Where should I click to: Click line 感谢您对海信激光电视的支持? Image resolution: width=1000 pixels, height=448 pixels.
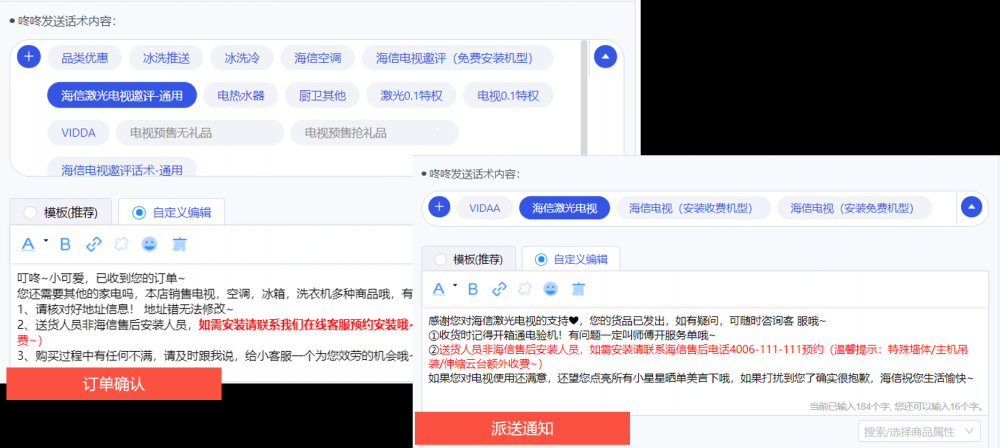628,320
